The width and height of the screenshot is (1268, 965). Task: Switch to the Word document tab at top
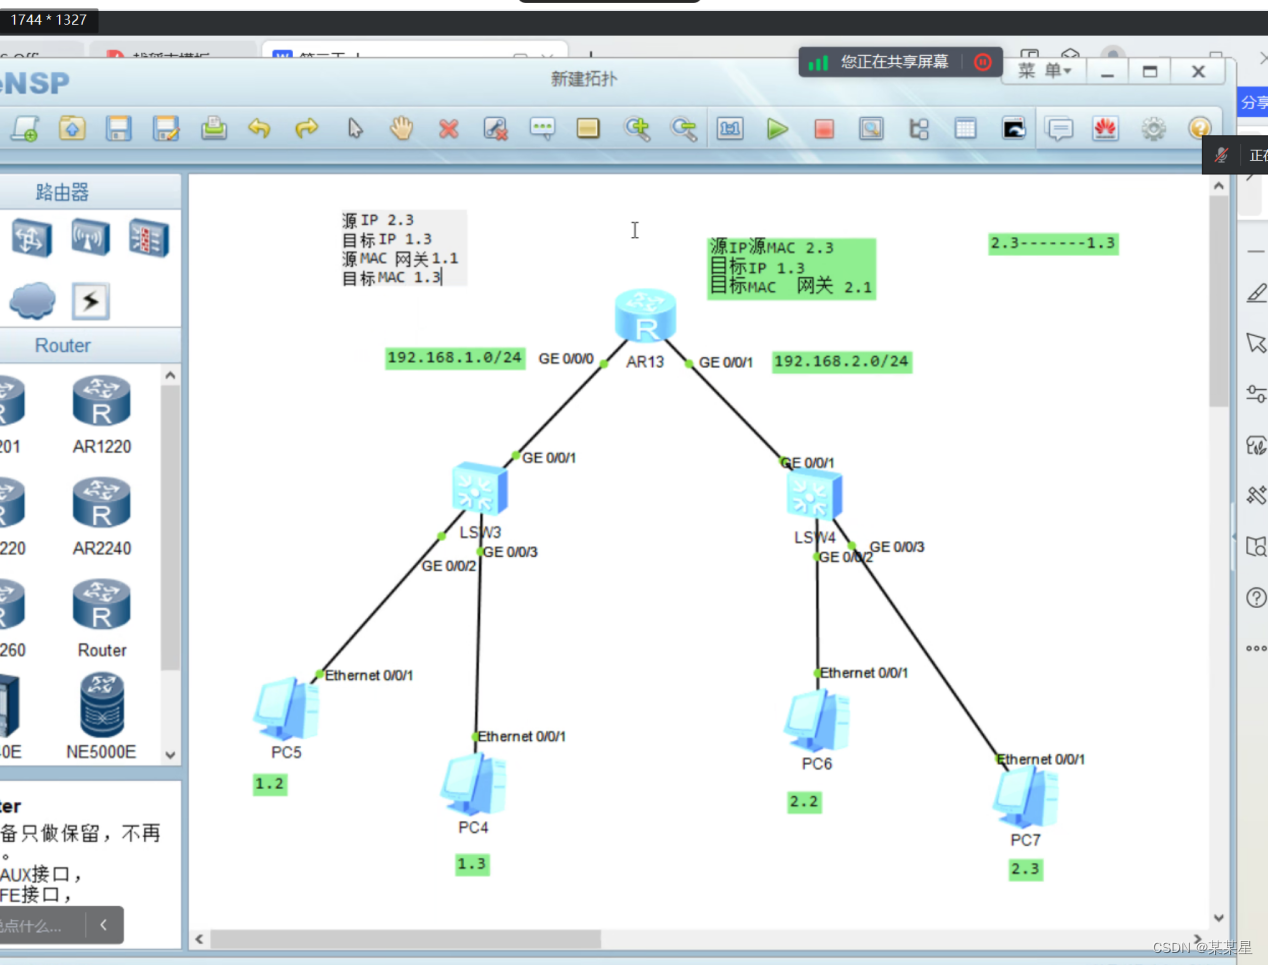(352, 57)
